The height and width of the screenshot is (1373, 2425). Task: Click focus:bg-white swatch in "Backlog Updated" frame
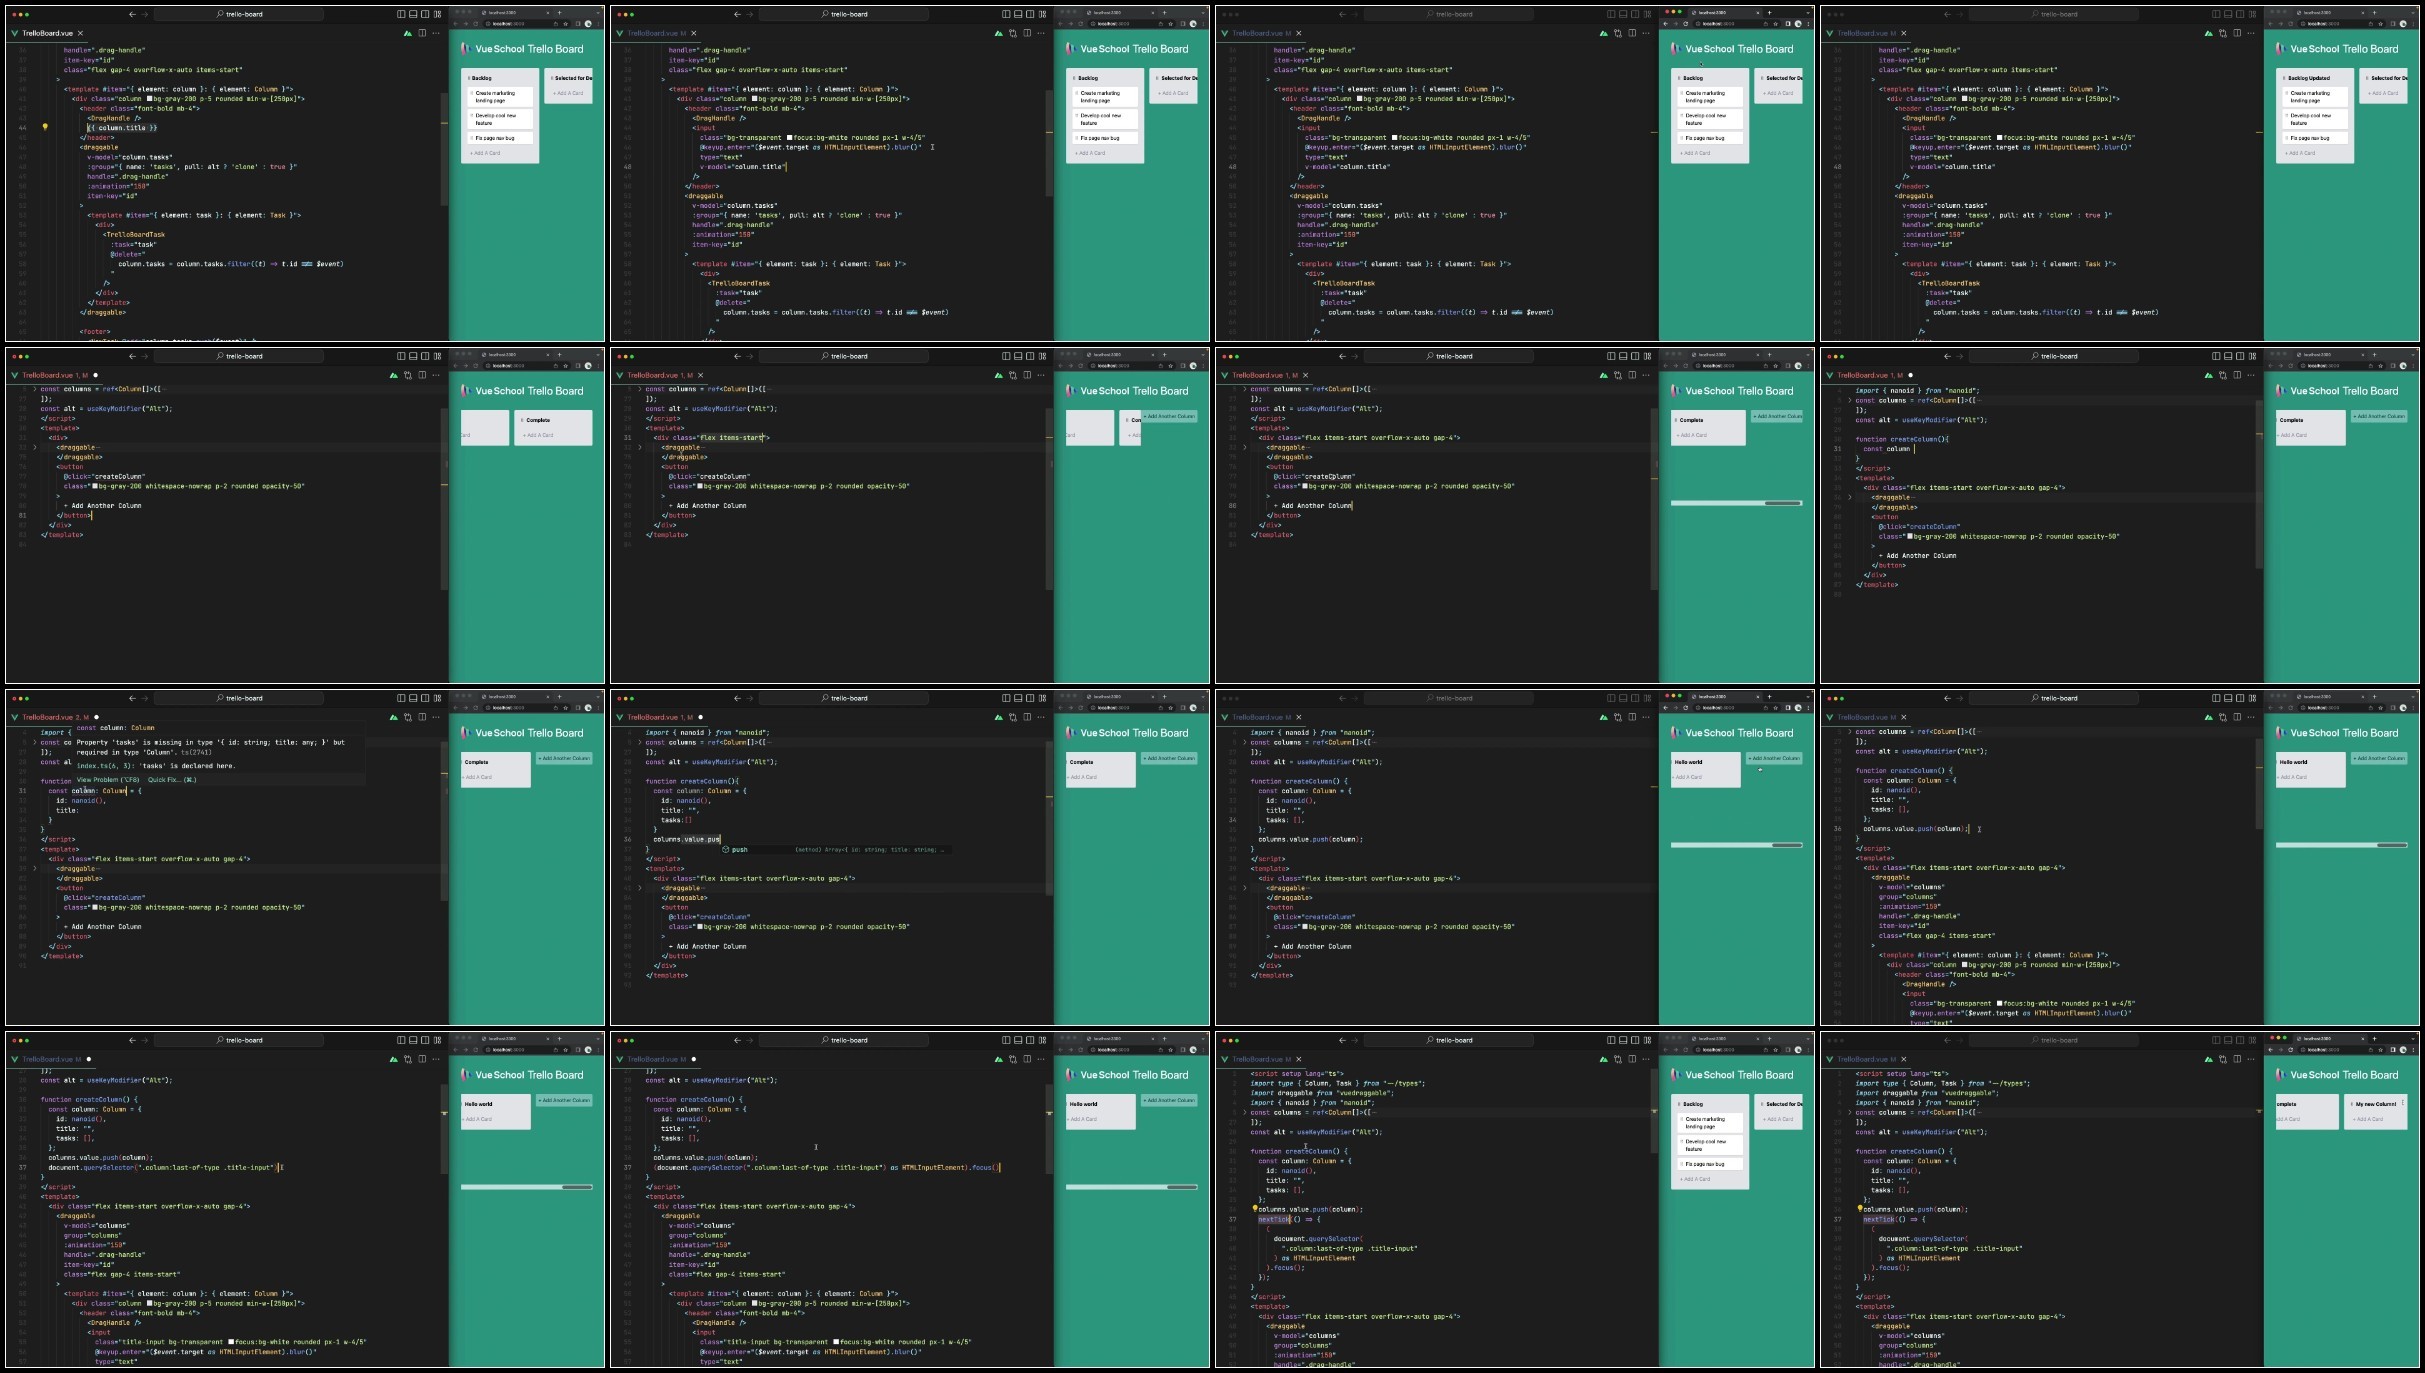[2001, 138]
